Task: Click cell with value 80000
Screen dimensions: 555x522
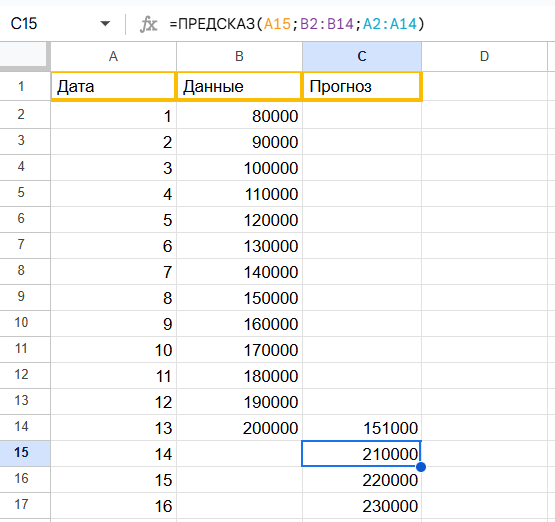Action: 239,115
